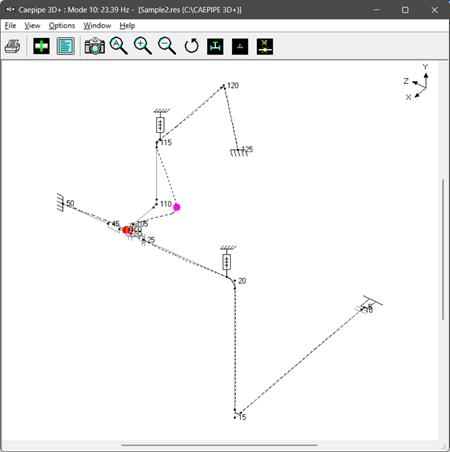Image resolution: width=450 pixels, height=452 pixels.
Task: Click the rotate view icon
Action: (x=192, y=46)
